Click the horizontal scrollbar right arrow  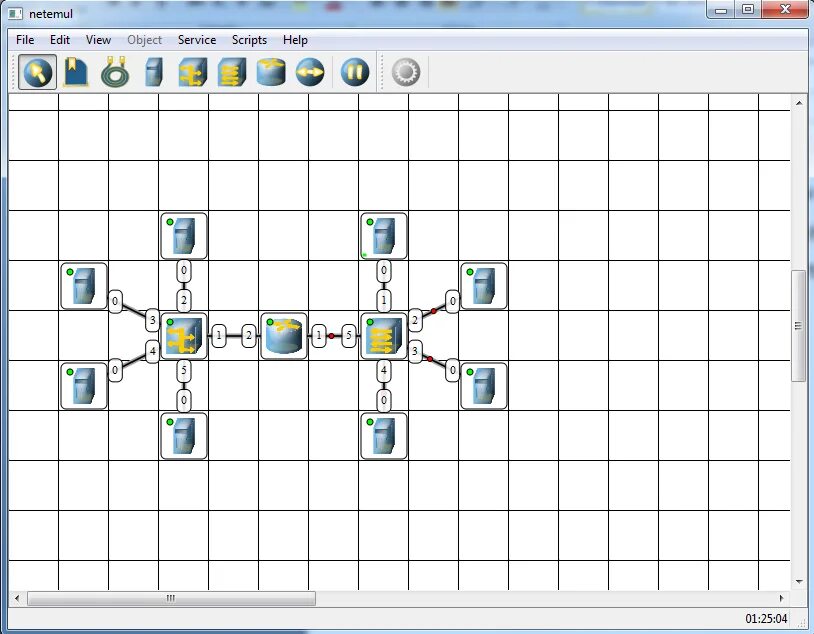[x=782, y=599]
